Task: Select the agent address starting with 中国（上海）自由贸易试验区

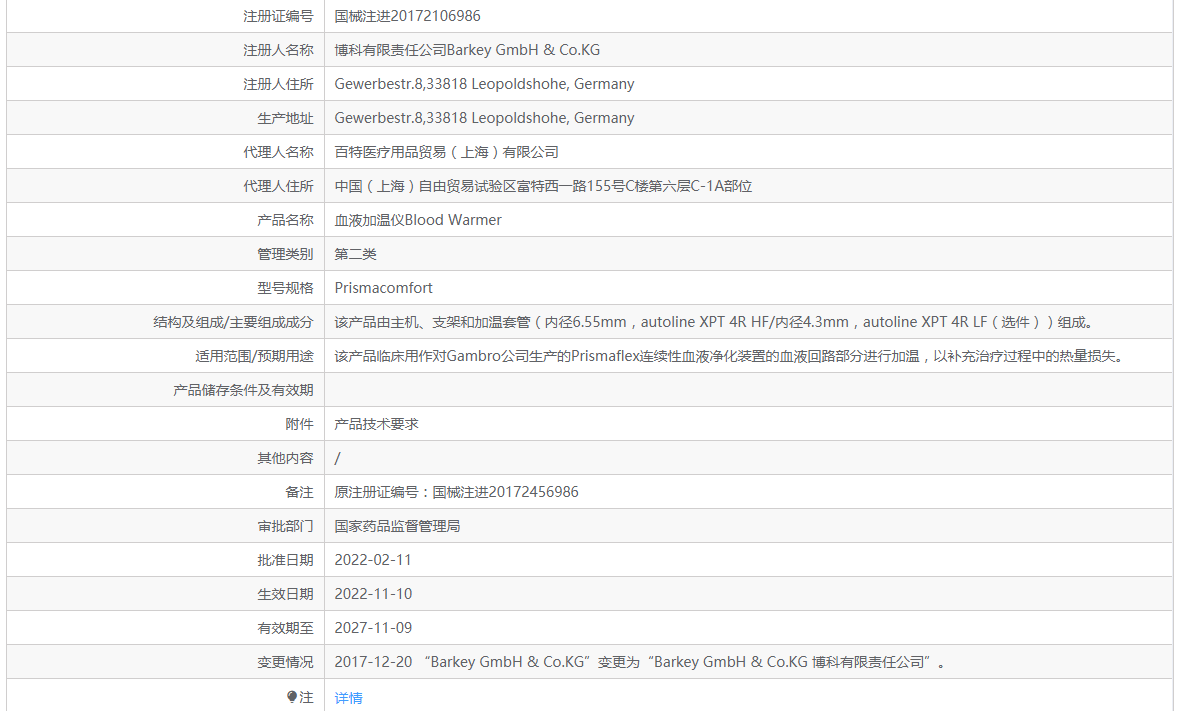Action: coord(543,186)
